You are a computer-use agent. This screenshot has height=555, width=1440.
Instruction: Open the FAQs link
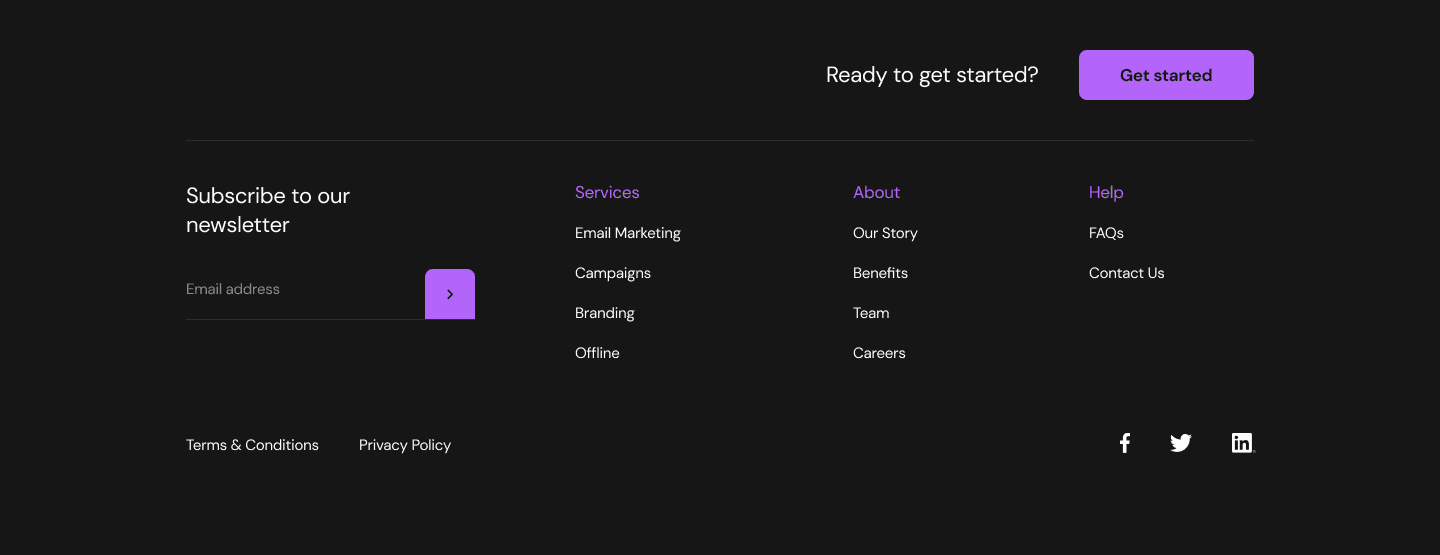point(1106,233)
